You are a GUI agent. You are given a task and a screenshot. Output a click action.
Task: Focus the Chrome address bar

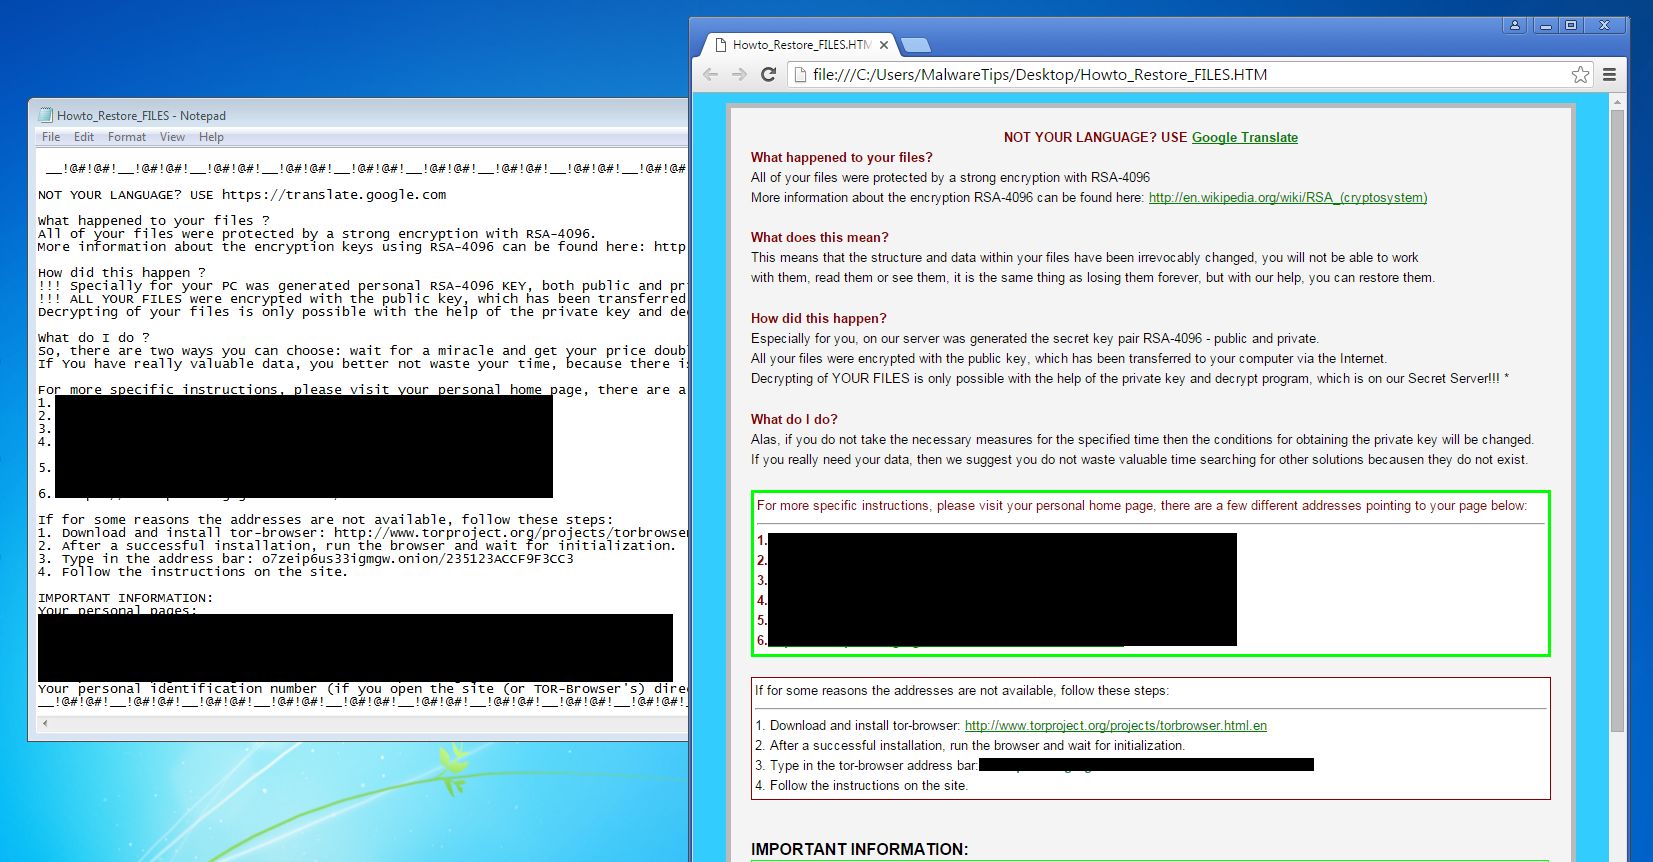coord(1188,74)
